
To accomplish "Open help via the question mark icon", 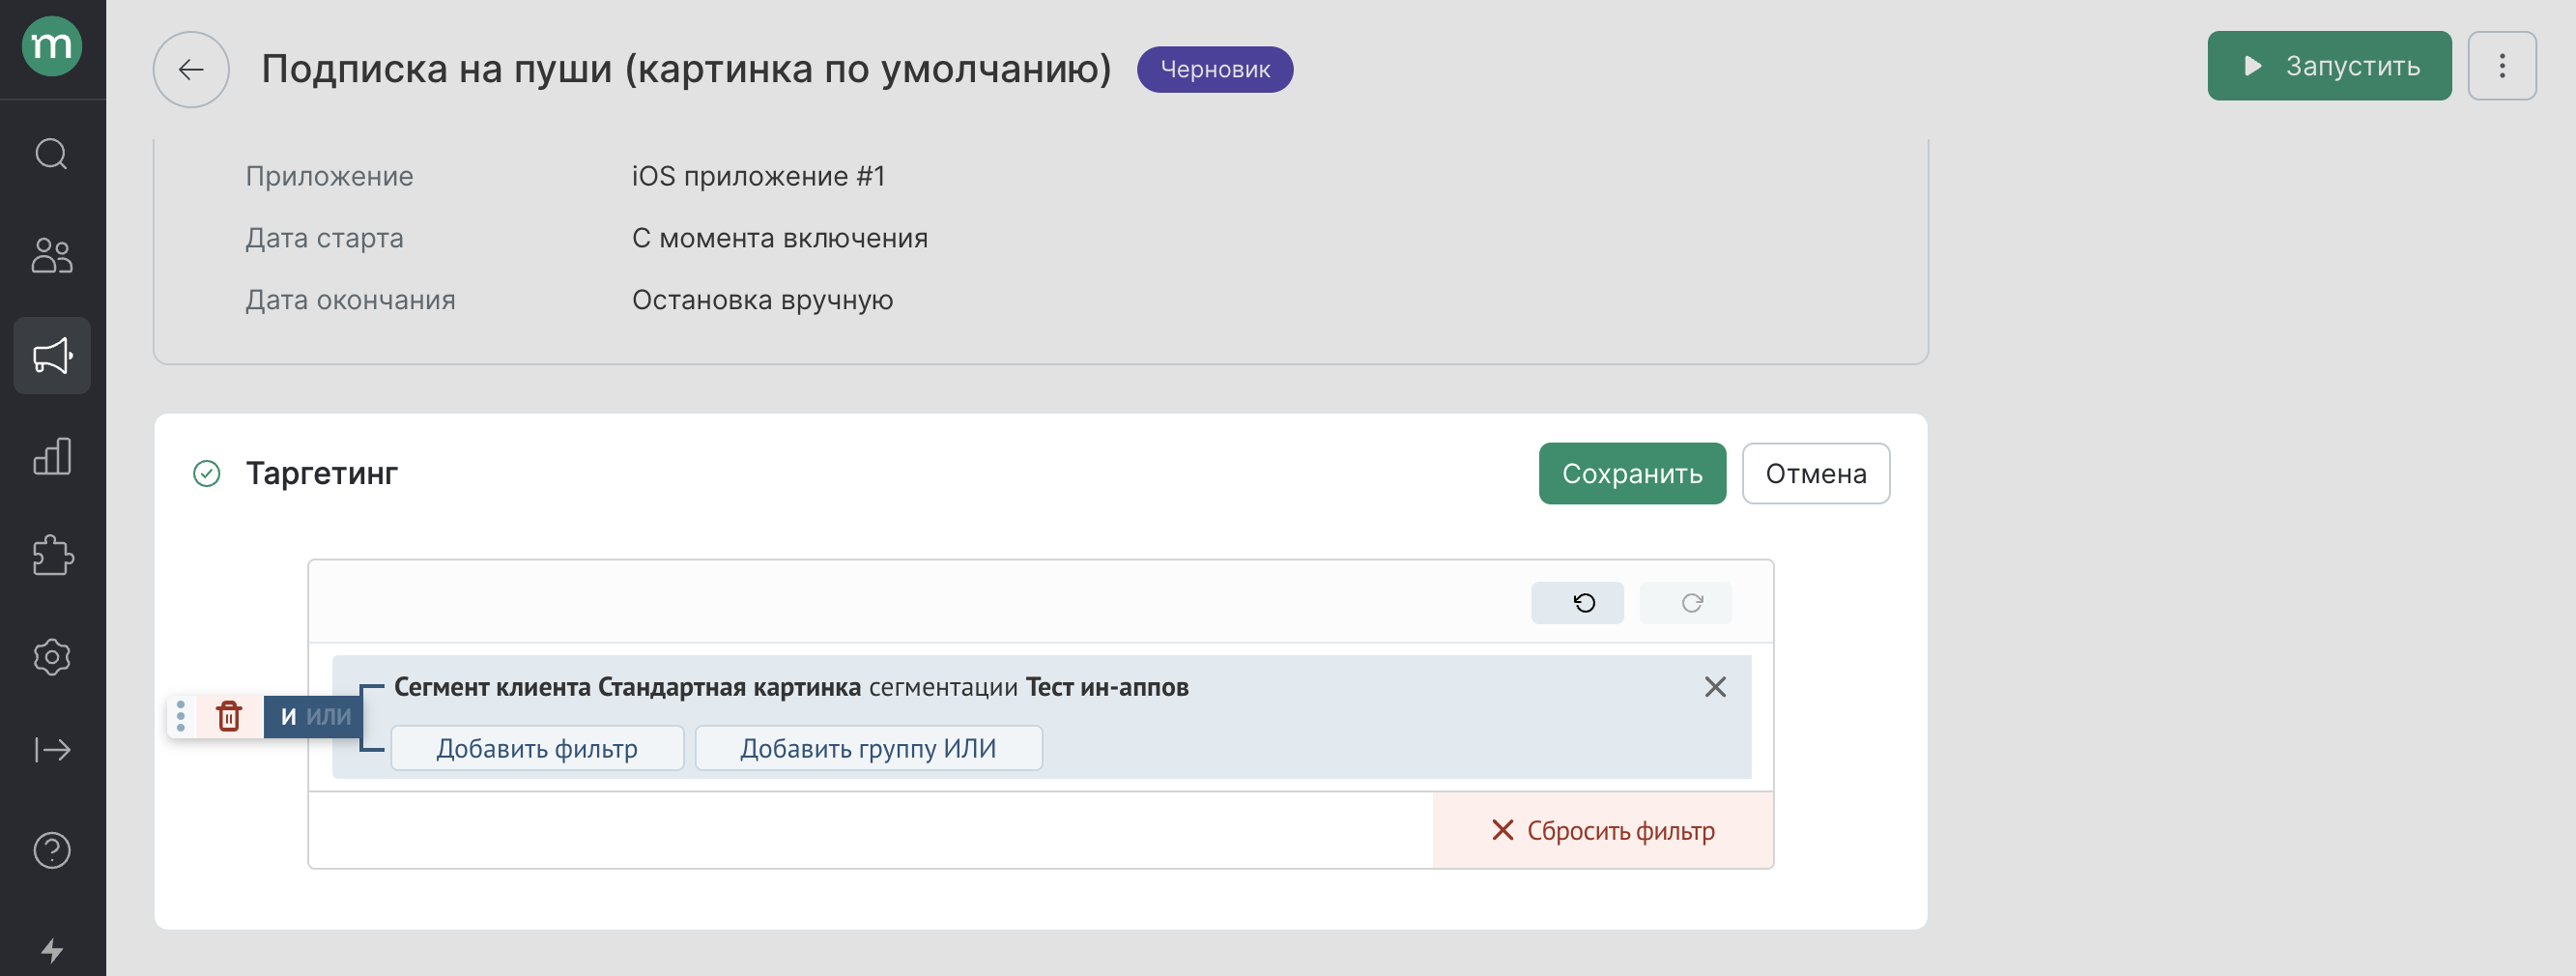I will (x=52, y=850).
